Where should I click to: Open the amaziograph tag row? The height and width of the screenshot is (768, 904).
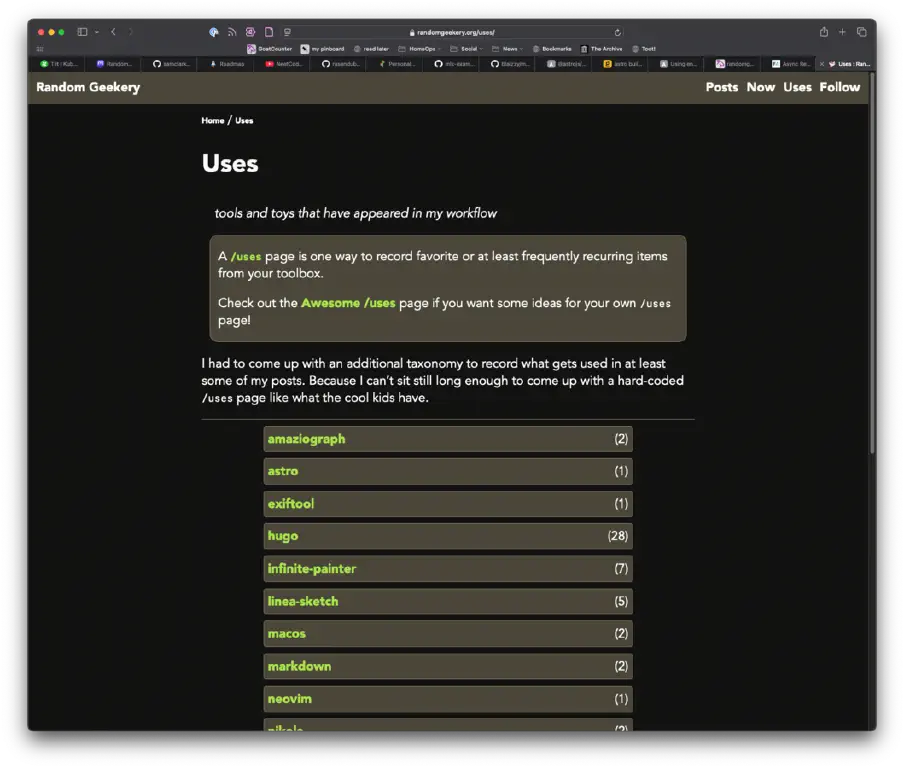click(x=448, y=439)
